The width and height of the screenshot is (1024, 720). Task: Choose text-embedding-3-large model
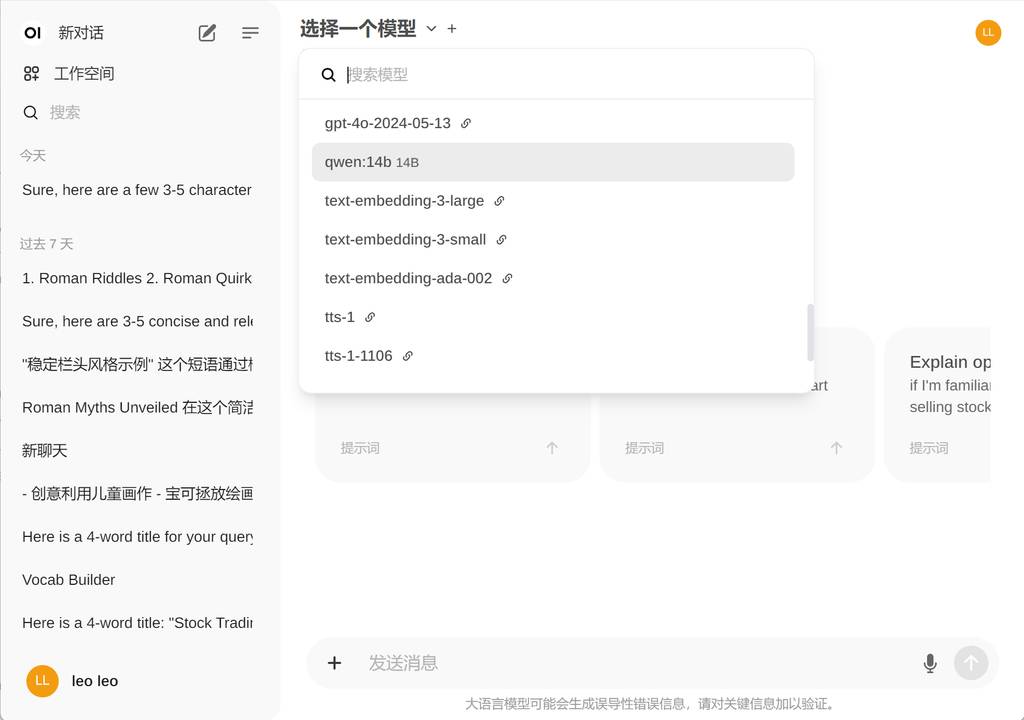pos(404,201)
